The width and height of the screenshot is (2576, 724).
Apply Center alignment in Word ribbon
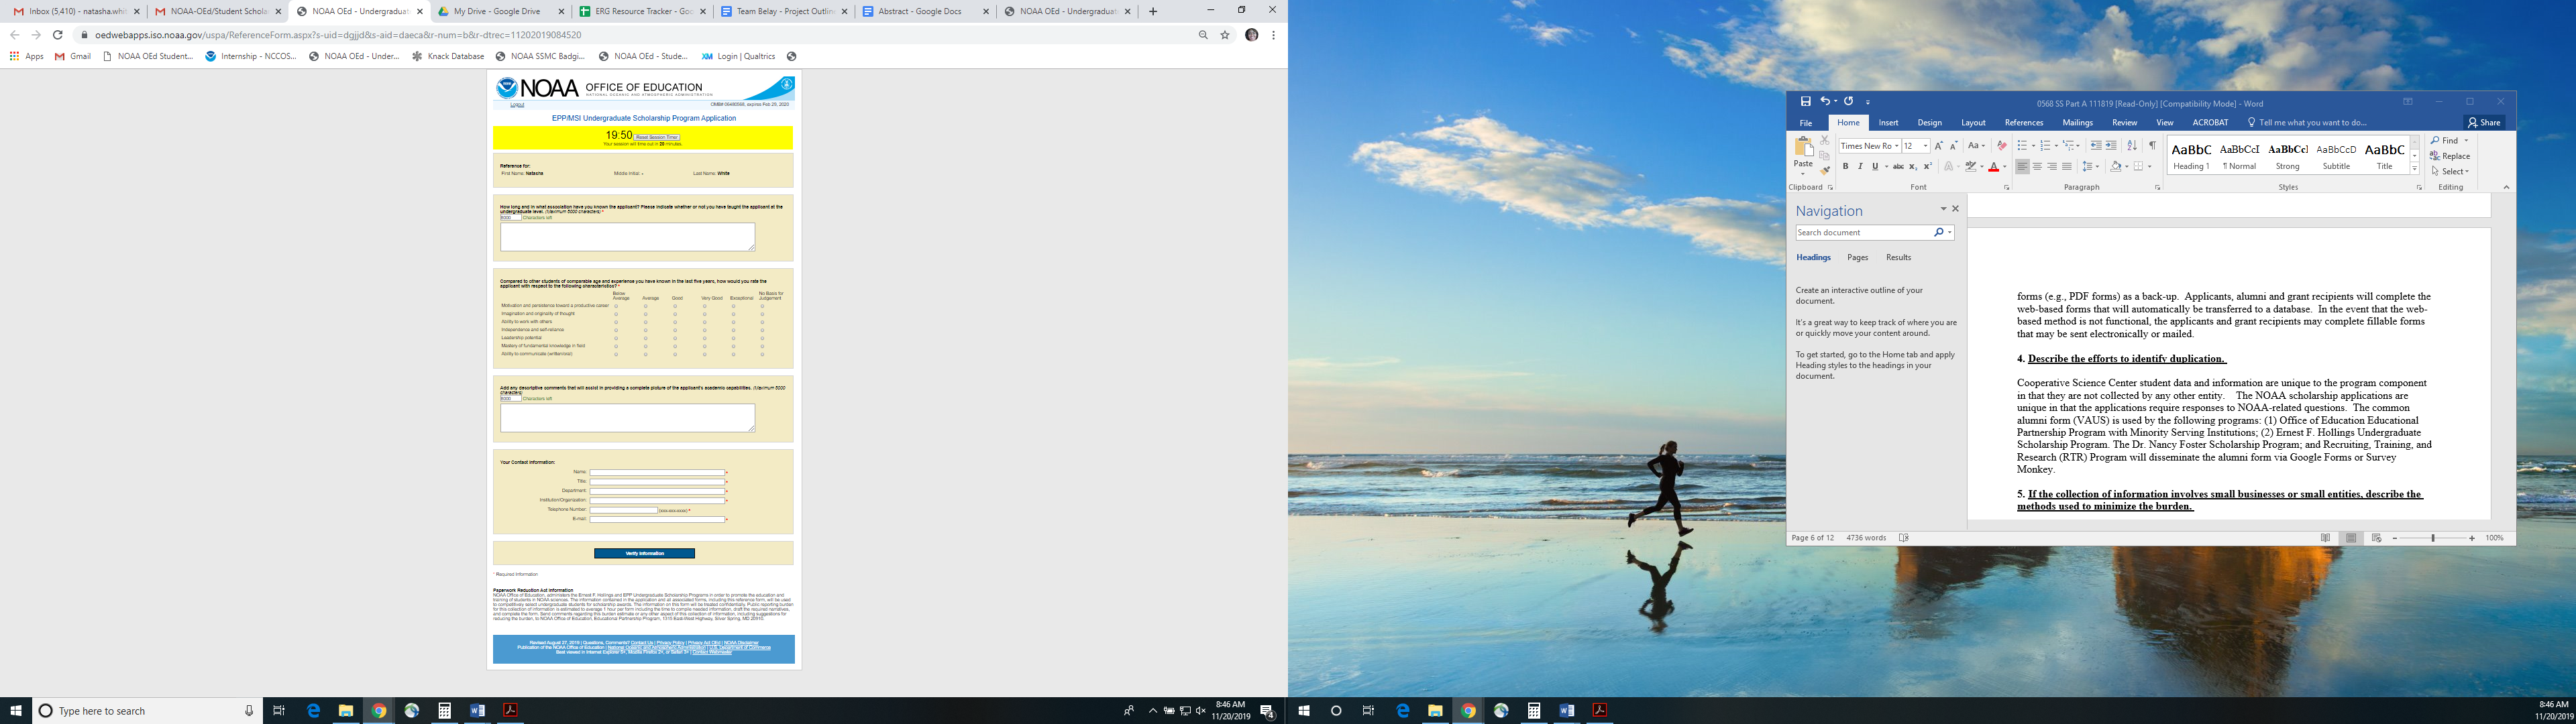pyautogui.click(x=2037, y=167)
